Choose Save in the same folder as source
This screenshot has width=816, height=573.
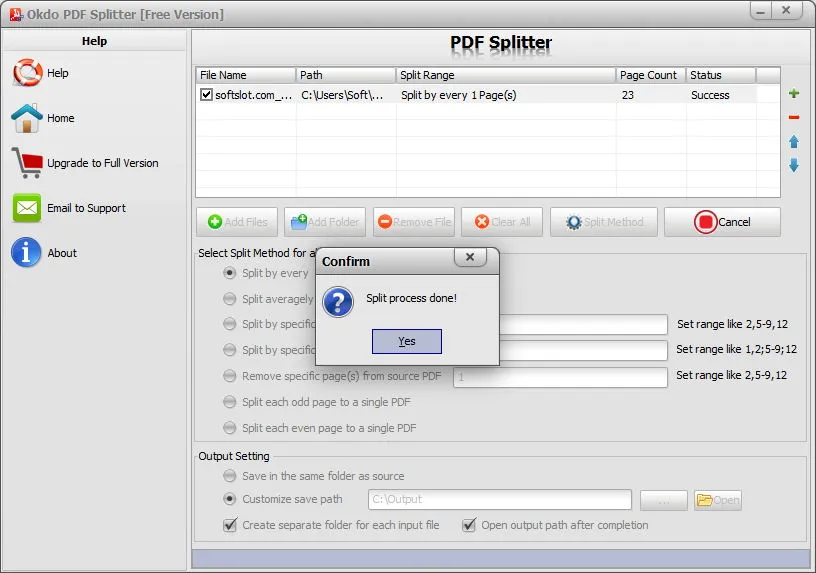click(x=230, y=476)
